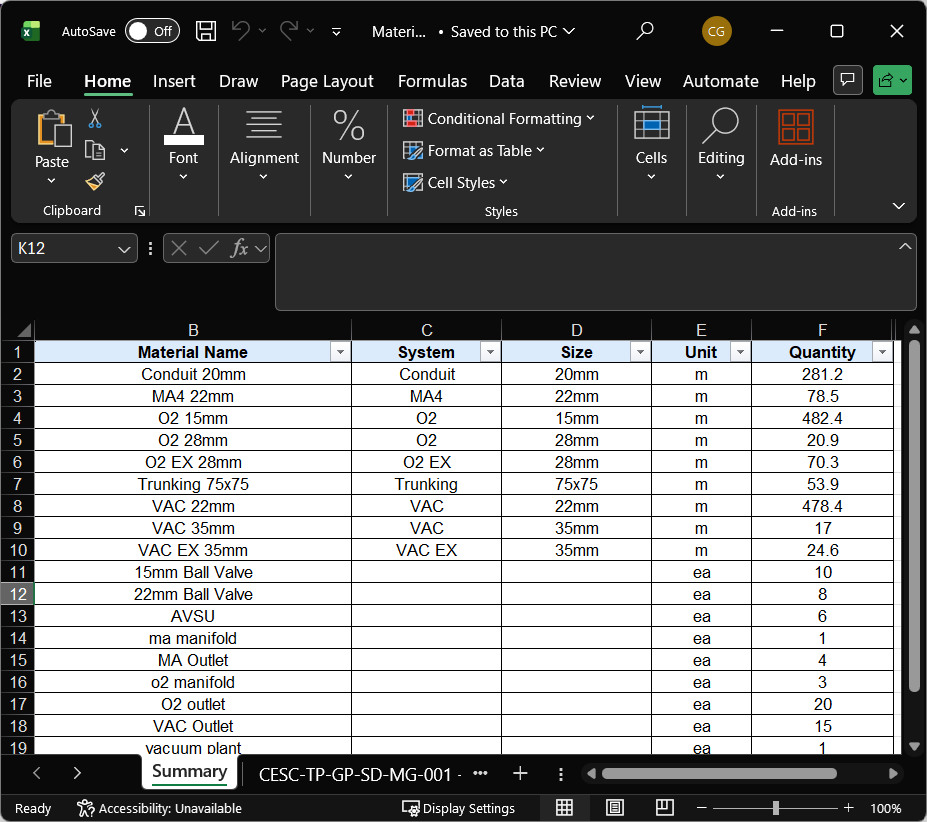927x822 pixels.
Task: Collapse the formula bar chevron
Action: 905,247
